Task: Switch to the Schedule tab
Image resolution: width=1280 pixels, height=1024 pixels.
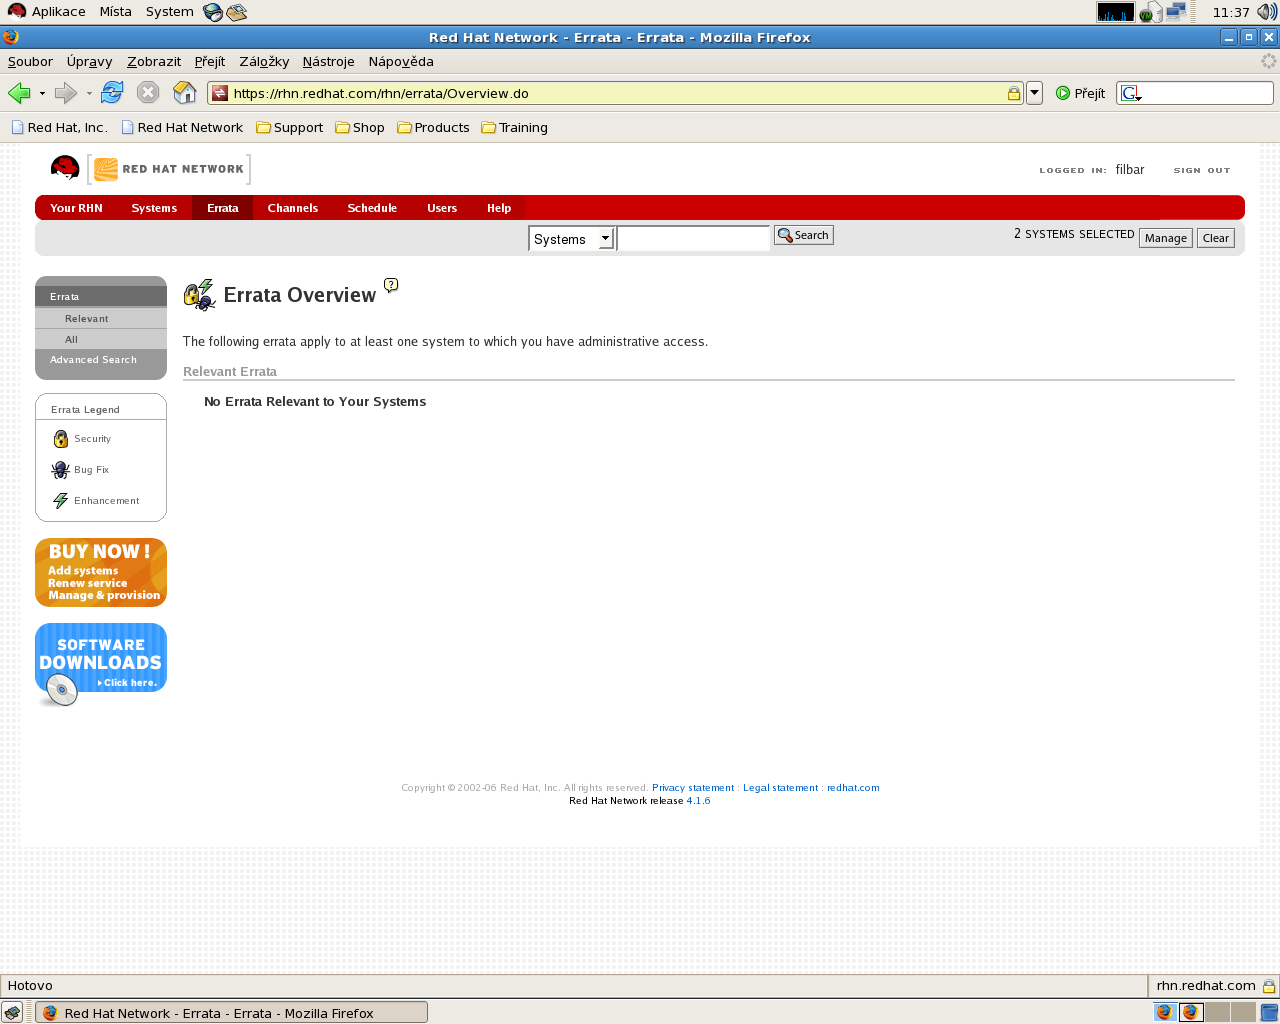Action: point(372,208)
